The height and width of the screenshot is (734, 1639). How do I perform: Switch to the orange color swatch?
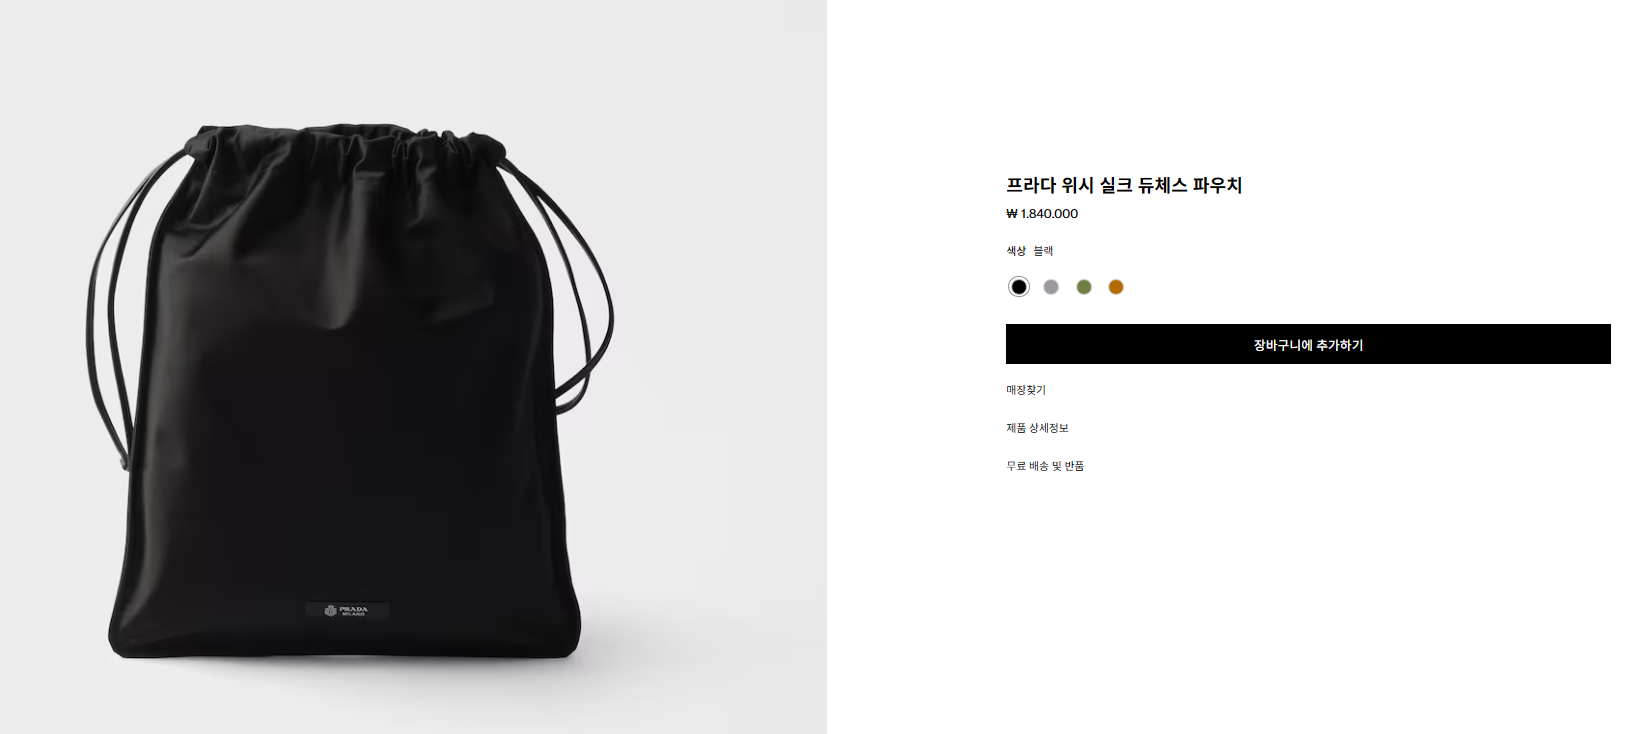1116,287
